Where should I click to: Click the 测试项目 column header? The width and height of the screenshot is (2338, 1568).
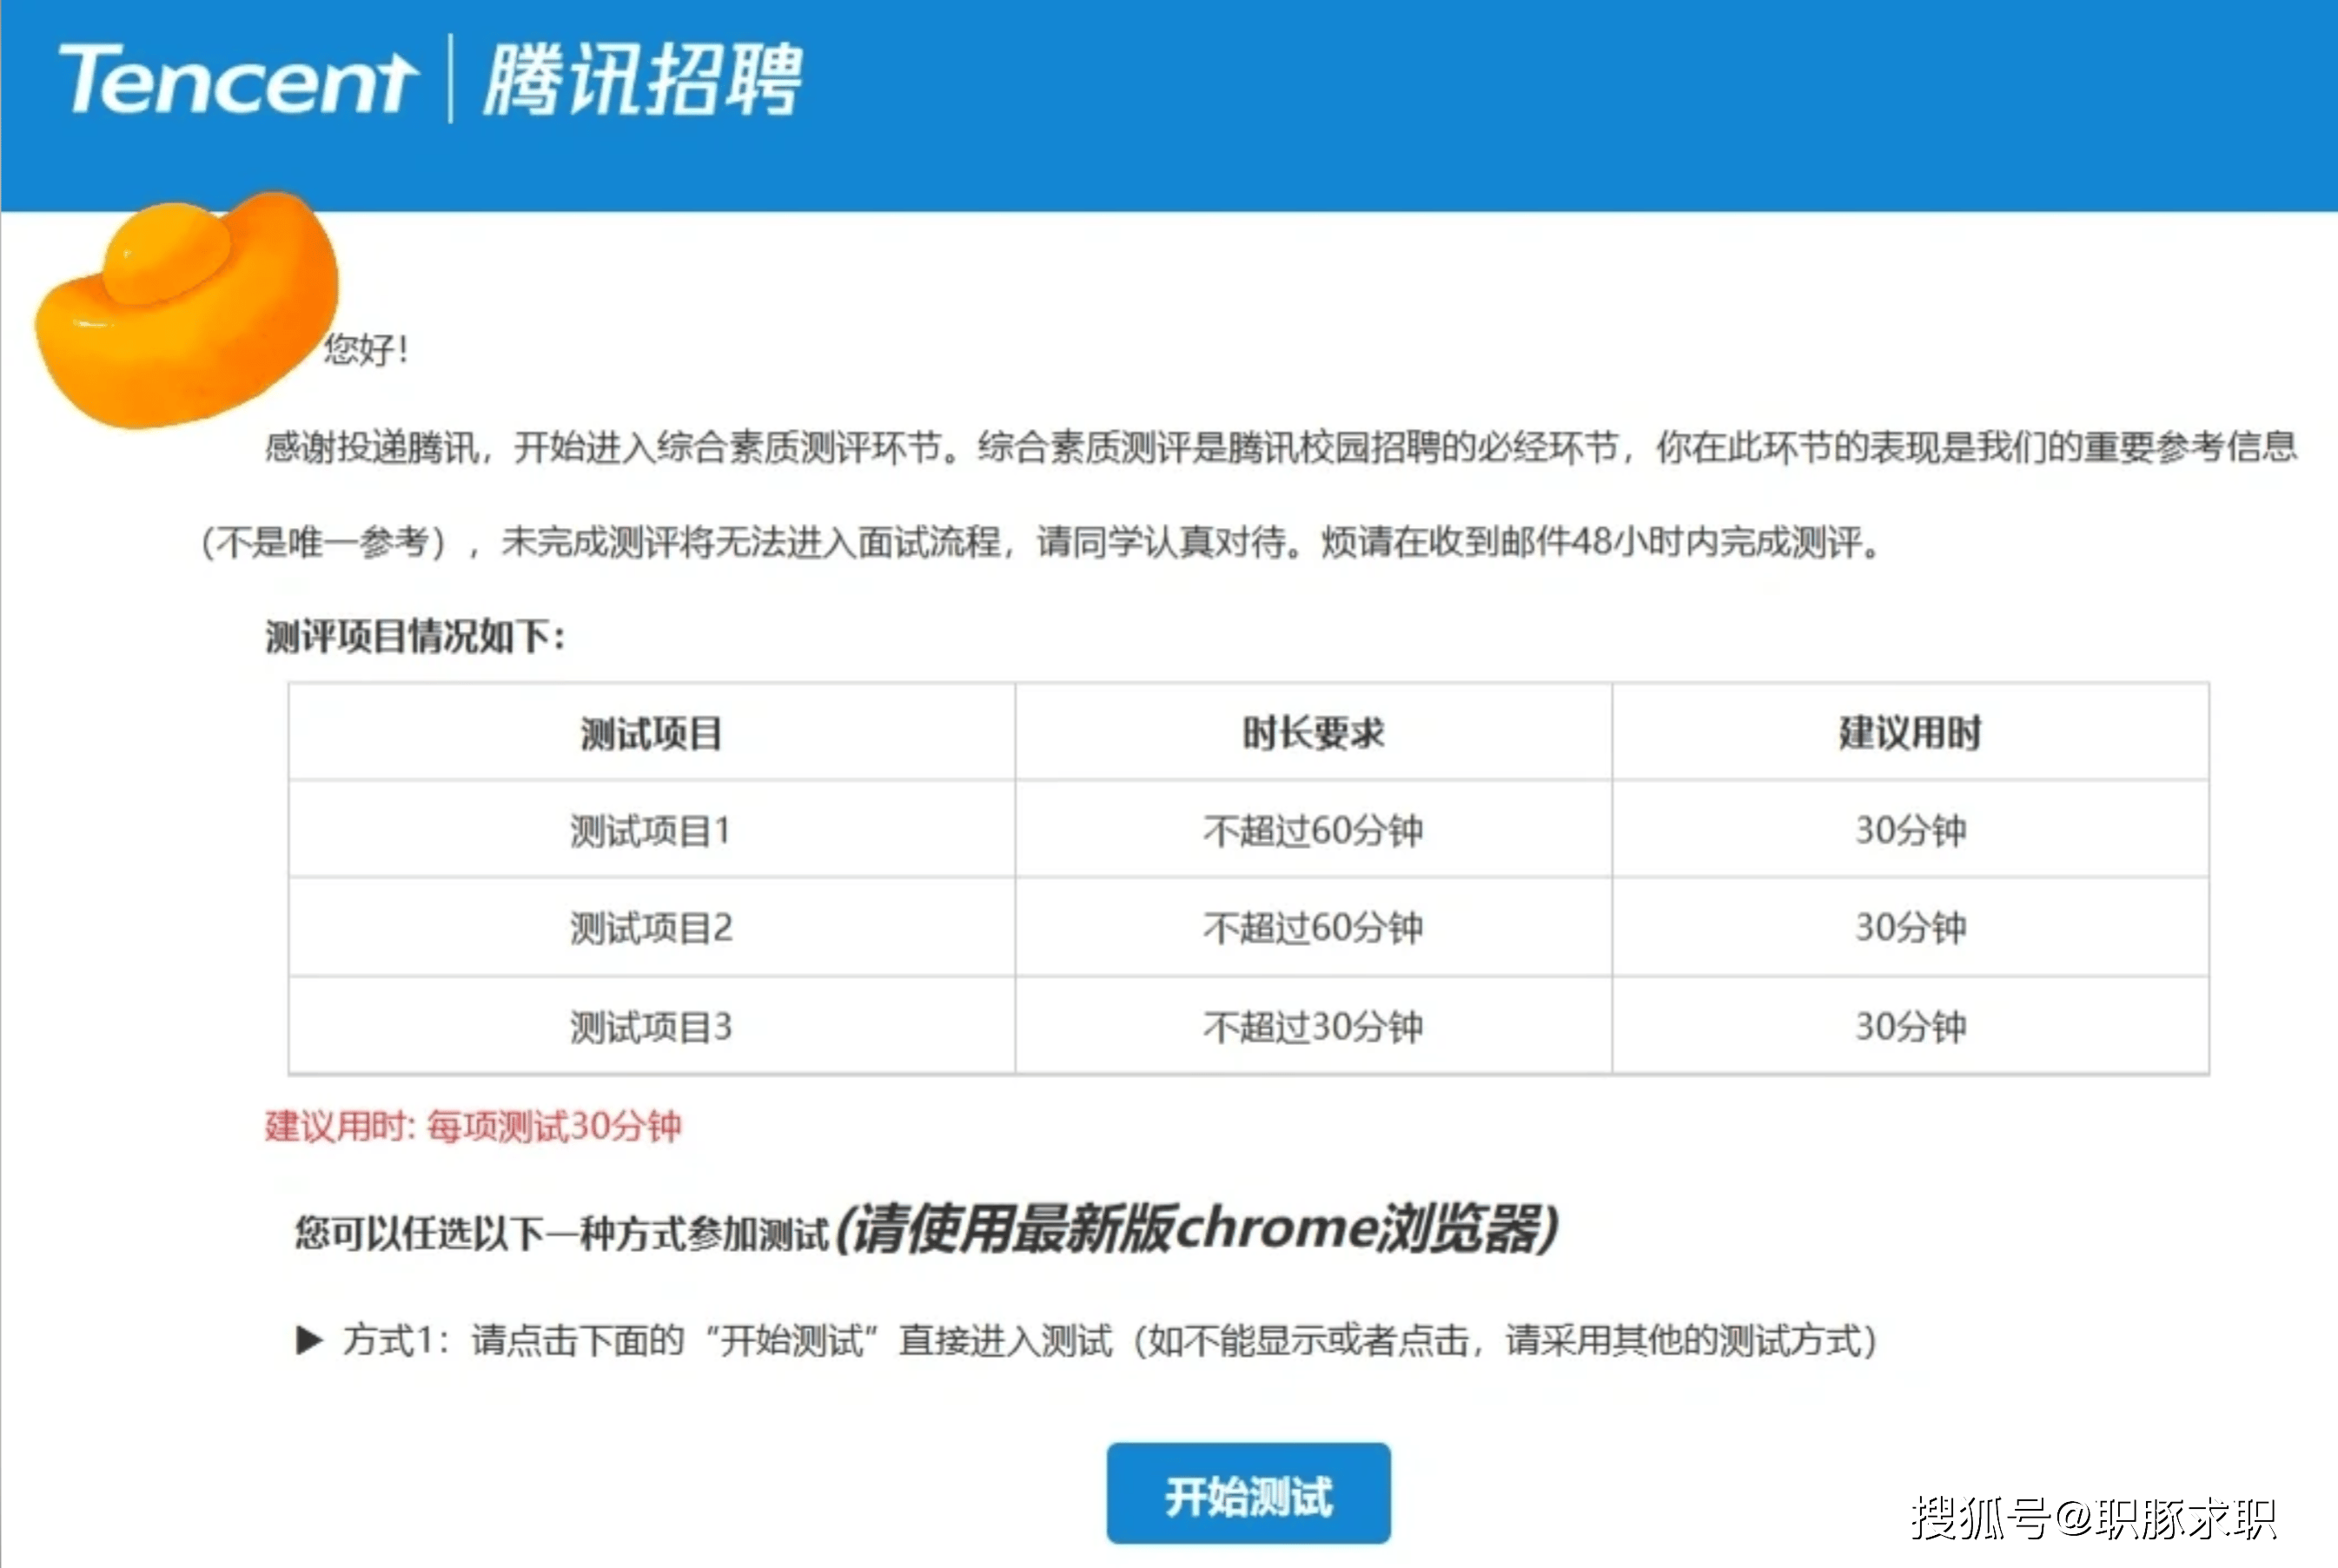coord(651,733)
